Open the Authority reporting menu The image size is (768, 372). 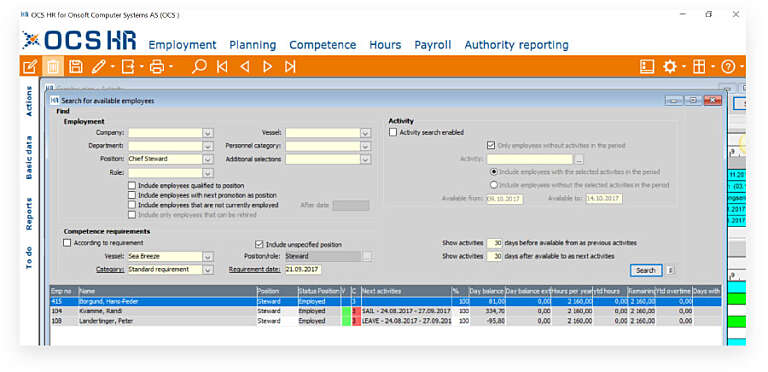coord(517,45)
